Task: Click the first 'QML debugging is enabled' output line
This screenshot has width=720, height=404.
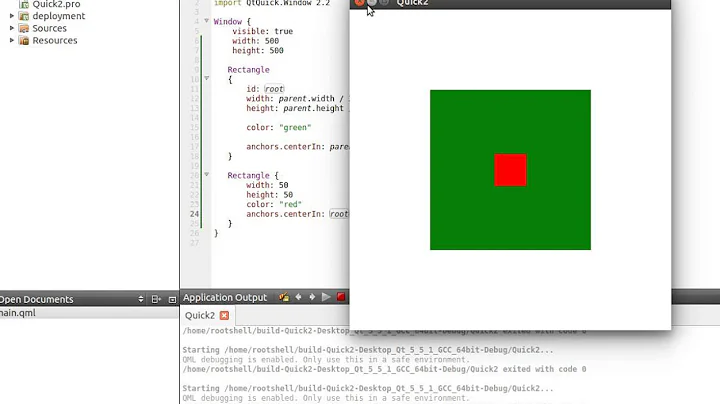Action: (326, 359)
